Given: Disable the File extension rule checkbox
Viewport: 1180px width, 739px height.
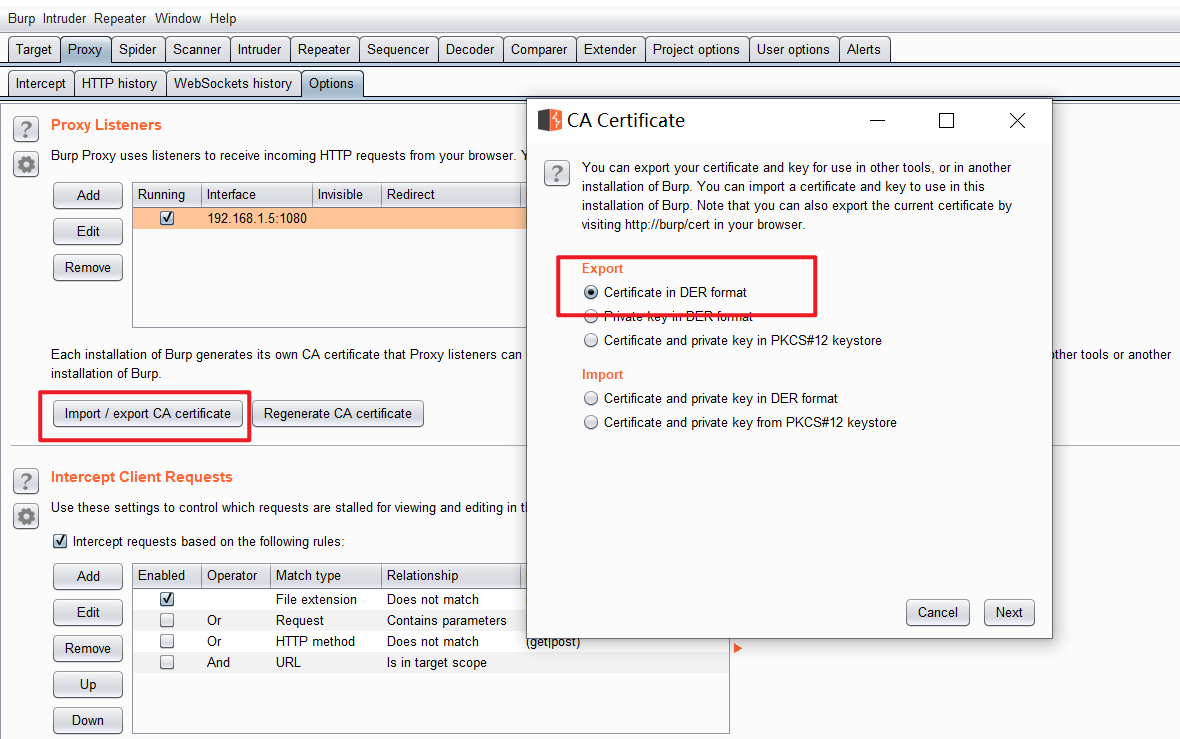Looking at the screenshot, I should (167, 599).
